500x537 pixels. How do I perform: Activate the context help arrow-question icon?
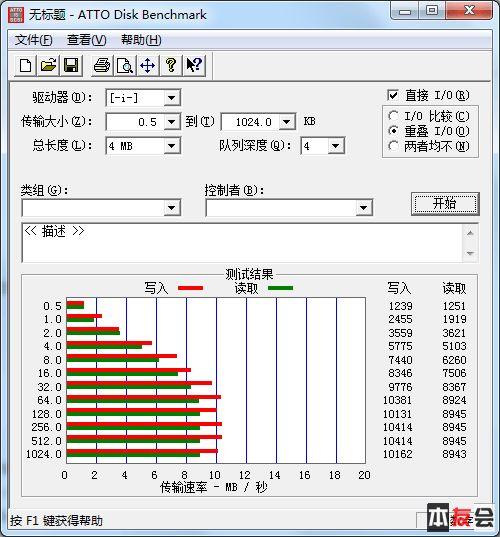tap(194, 65)
